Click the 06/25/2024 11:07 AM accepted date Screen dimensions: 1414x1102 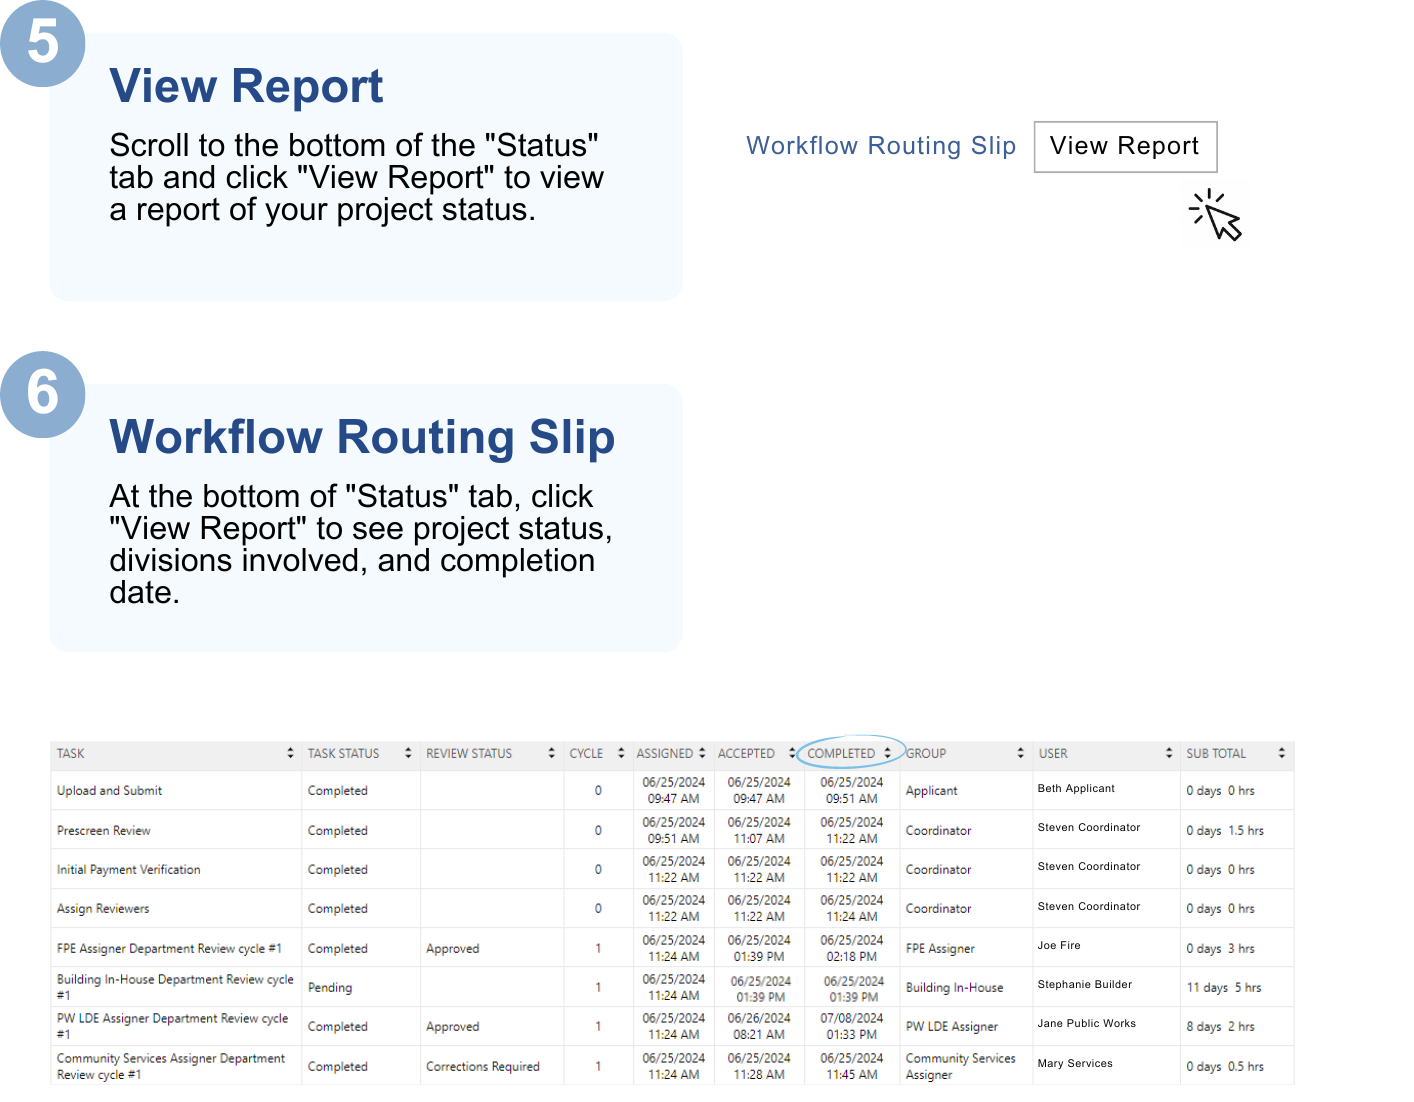coord(759,831)
